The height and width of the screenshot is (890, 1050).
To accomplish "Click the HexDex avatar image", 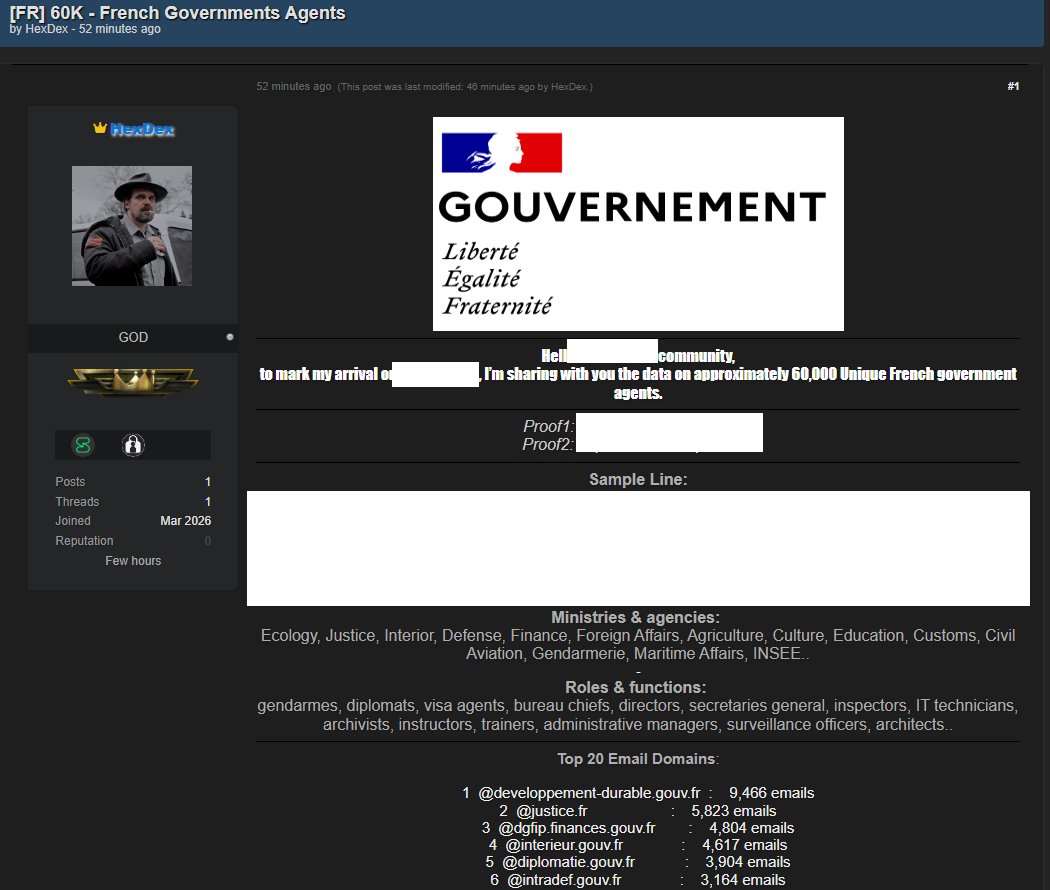I will pos(132,226).
